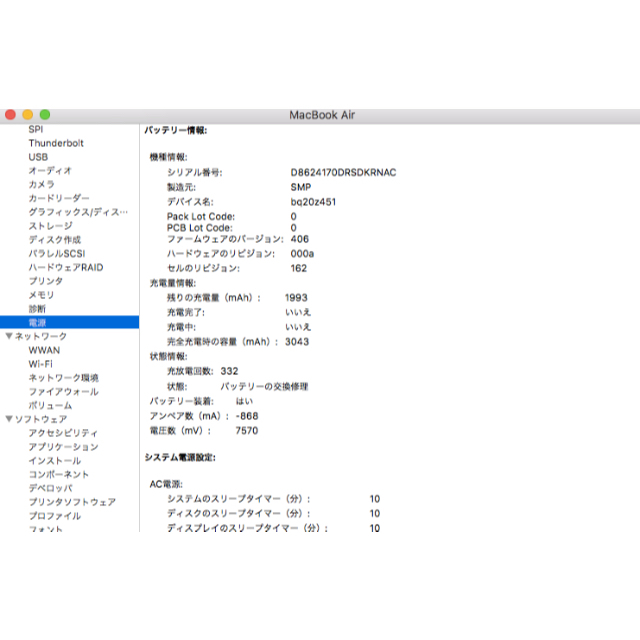
Task: Select デベロッパ in the sidebar
Action: coord(51,488)
